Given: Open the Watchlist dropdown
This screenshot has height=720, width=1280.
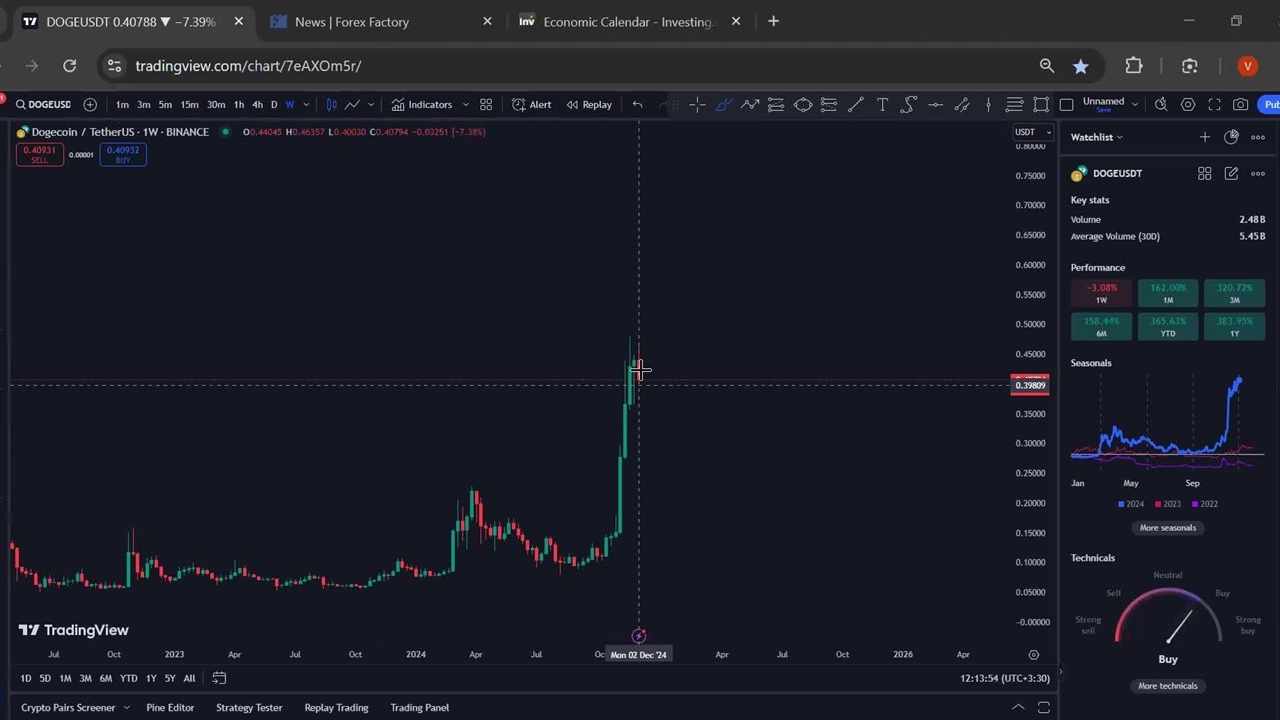Looking at the screenshot, I should tap(1096, 137).
